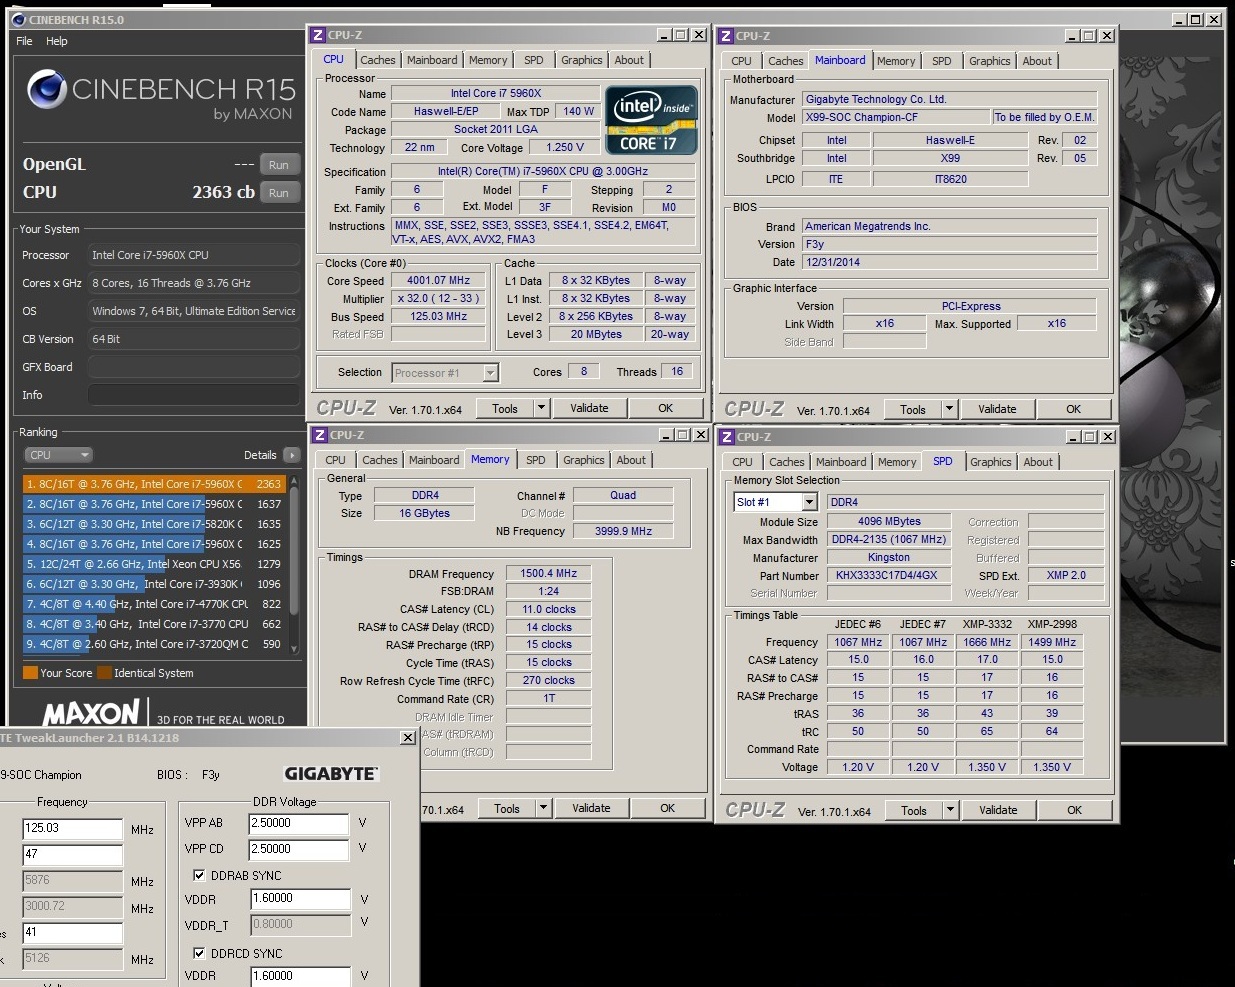Screen dimensions: 1235x987
Task: Click Validate in CPU-Z CPU window
Action: pos(589,408)
